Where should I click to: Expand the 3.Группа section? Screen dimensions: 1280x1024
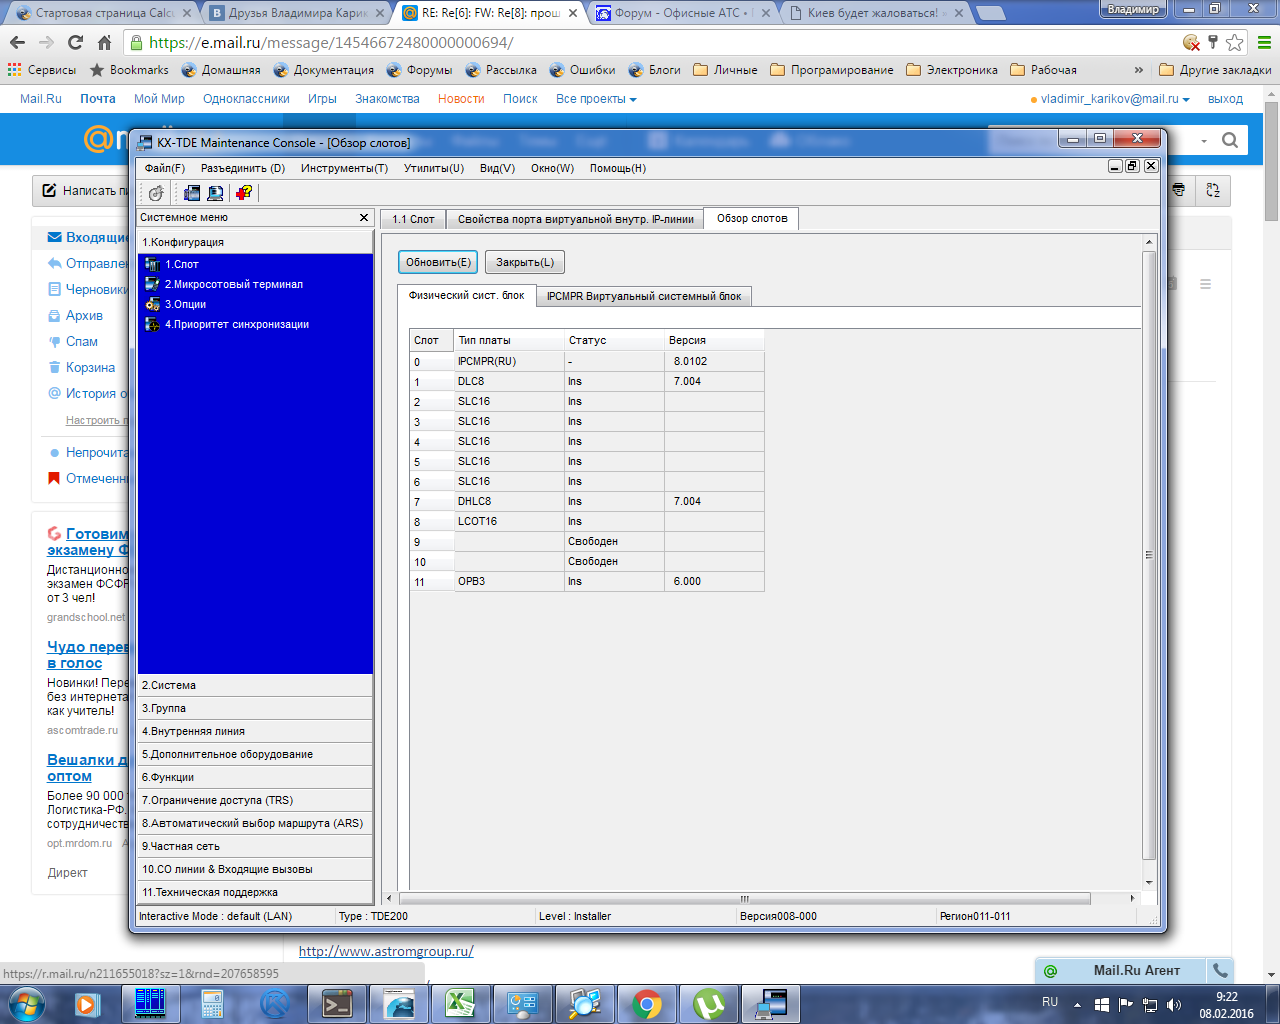click(x=255, y=708)
